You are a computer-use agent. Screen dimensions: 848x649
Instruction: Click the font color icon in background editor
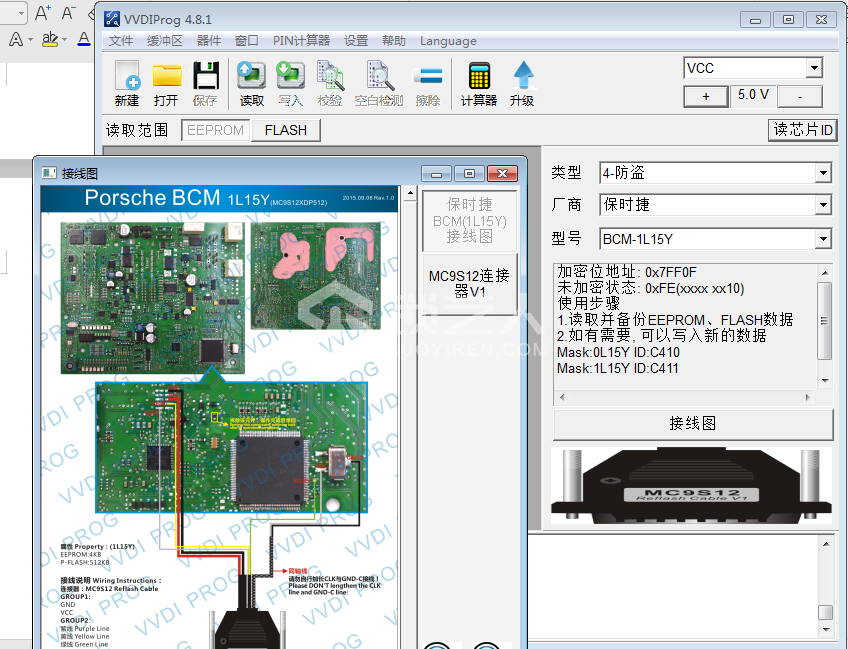83,39
